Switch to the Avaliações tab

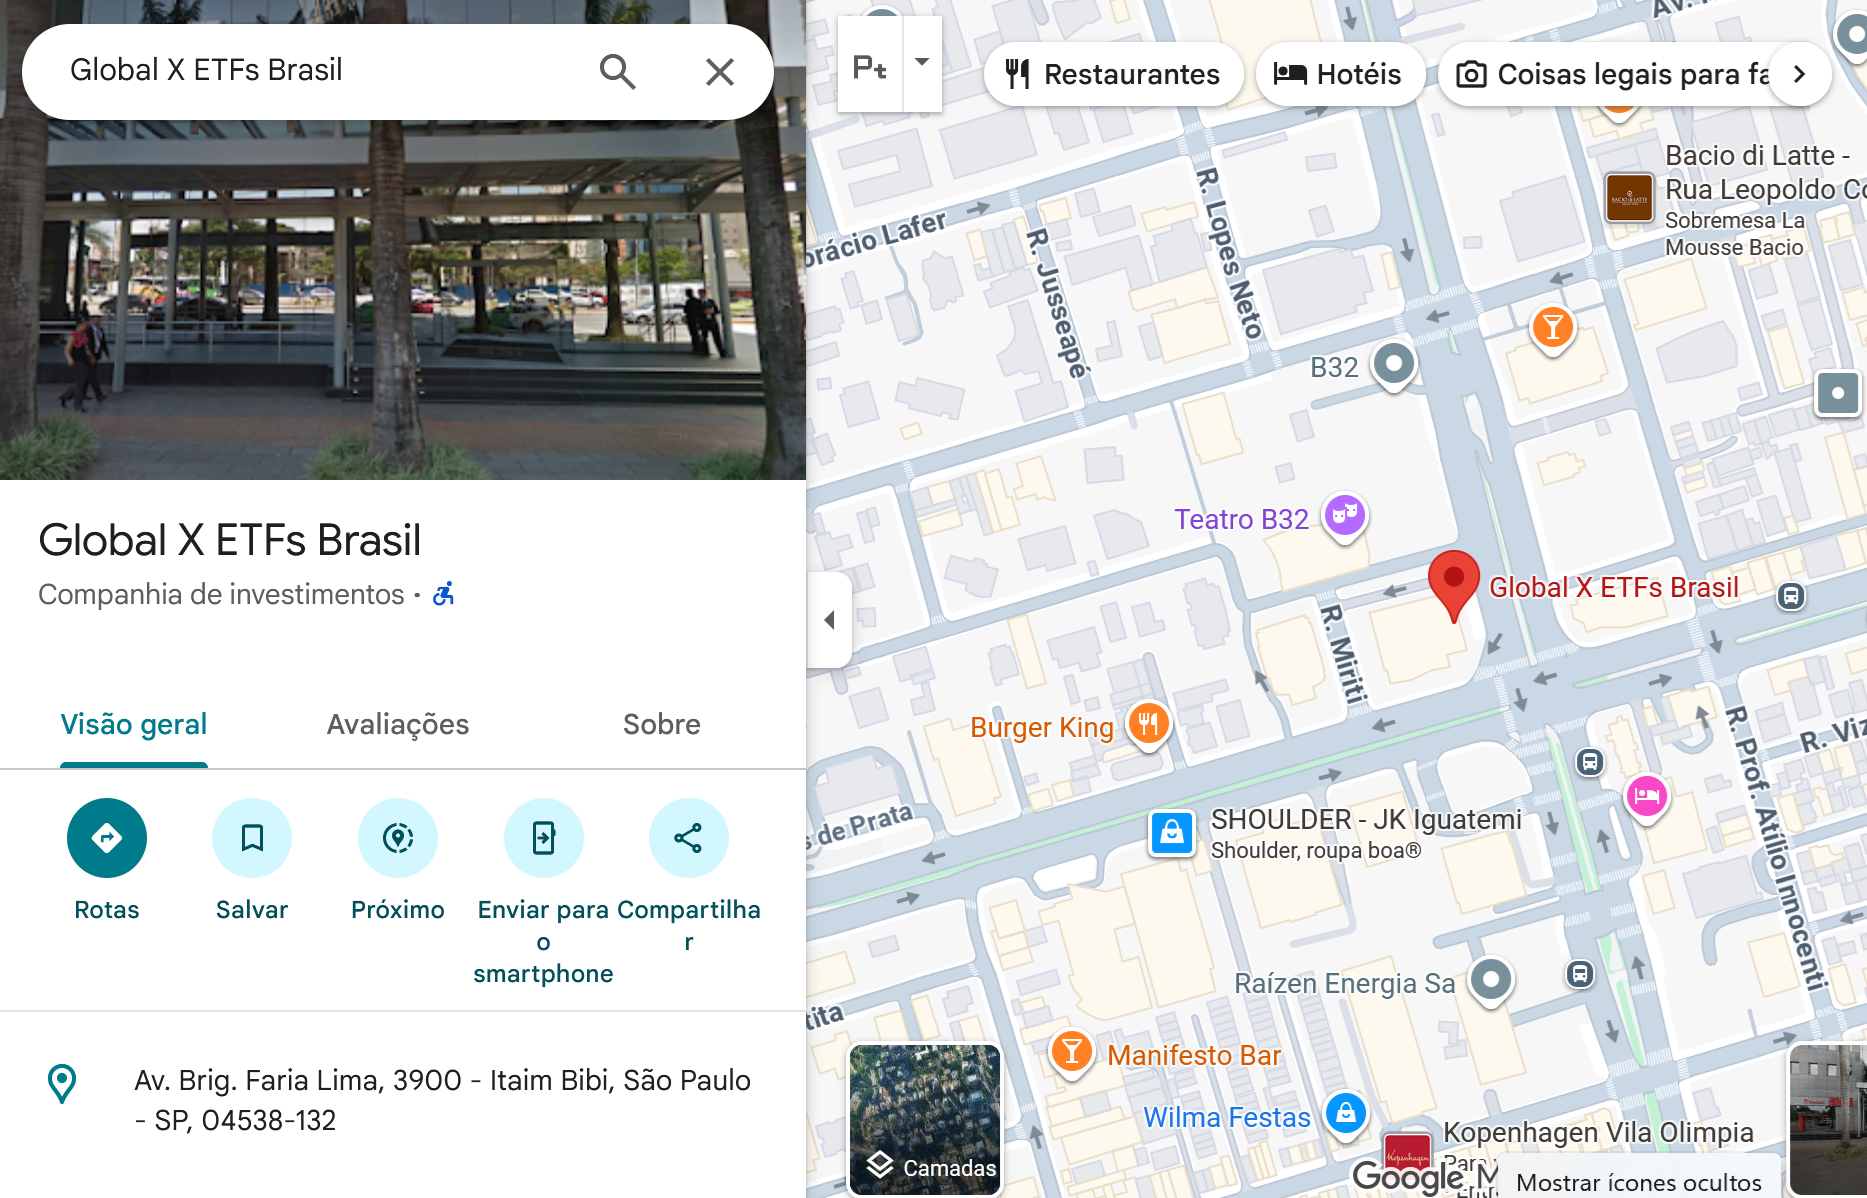(x=398, y=724)
